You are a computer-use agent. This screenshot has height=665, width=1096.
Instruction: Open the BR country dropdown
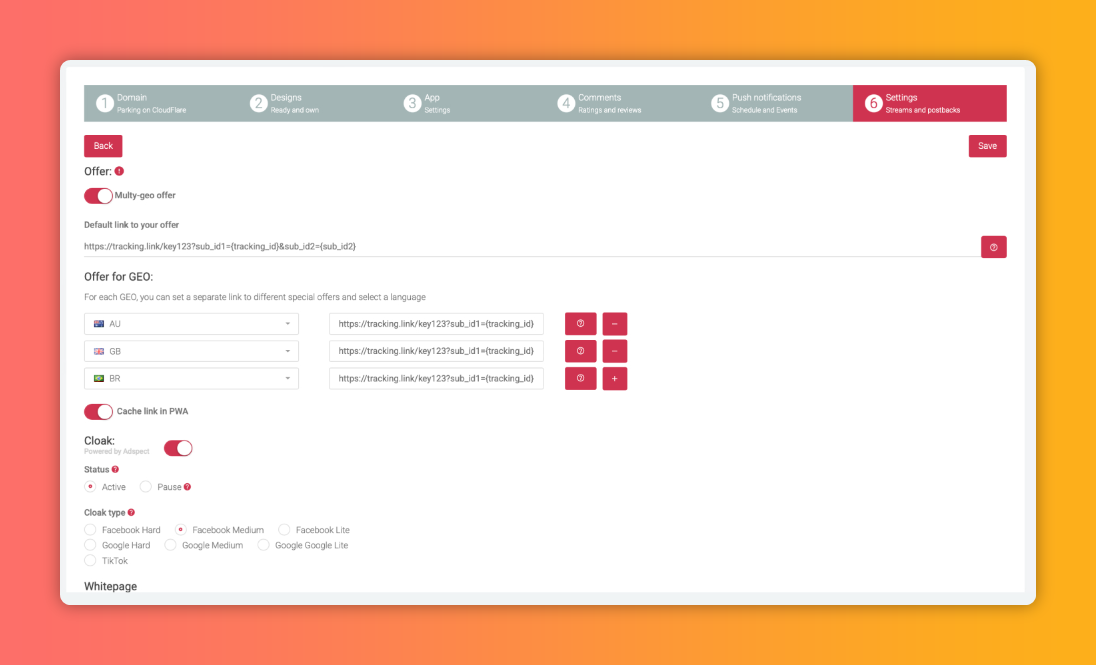pyautogui.click(x=191, y=379)
